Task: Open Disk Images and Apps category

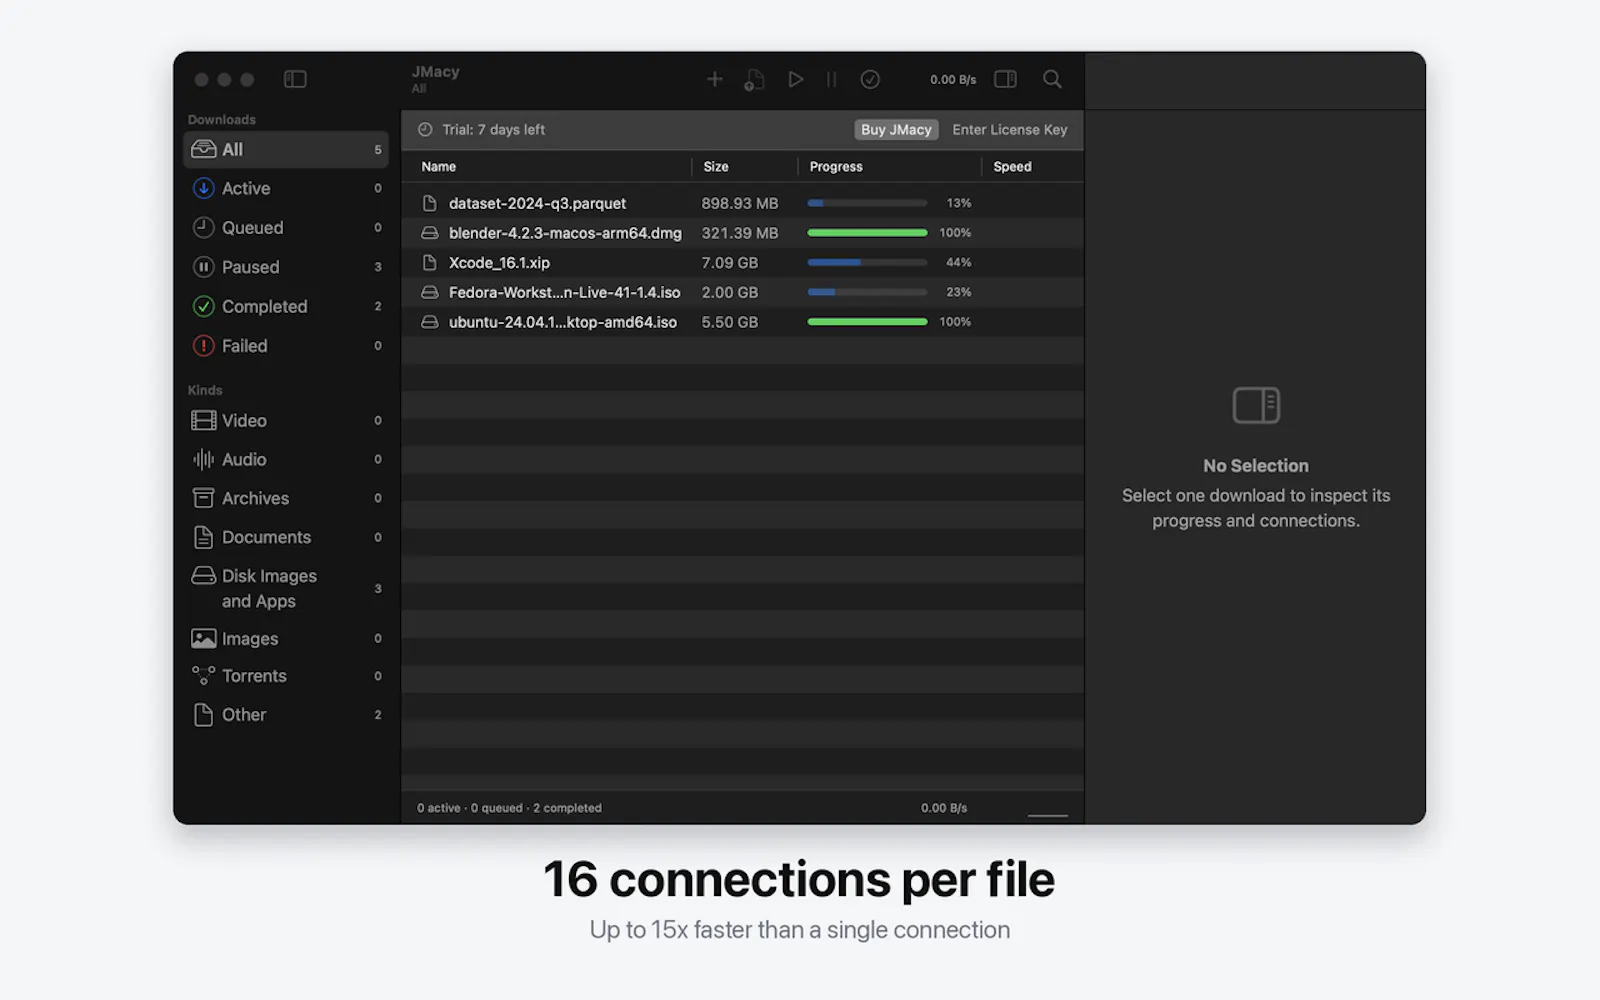Action: [286, 588]
